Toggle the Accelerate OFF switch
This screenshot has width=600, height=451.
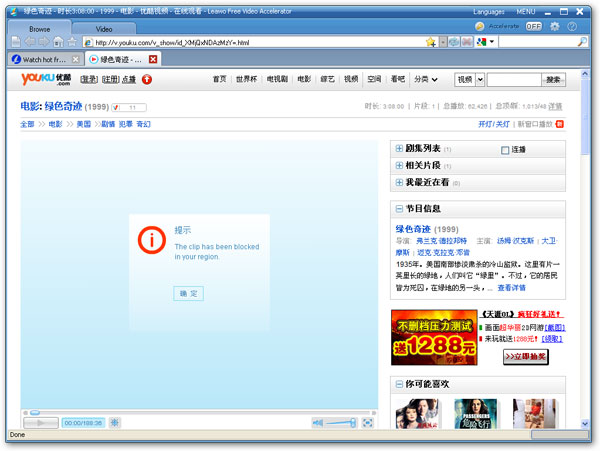533,26
